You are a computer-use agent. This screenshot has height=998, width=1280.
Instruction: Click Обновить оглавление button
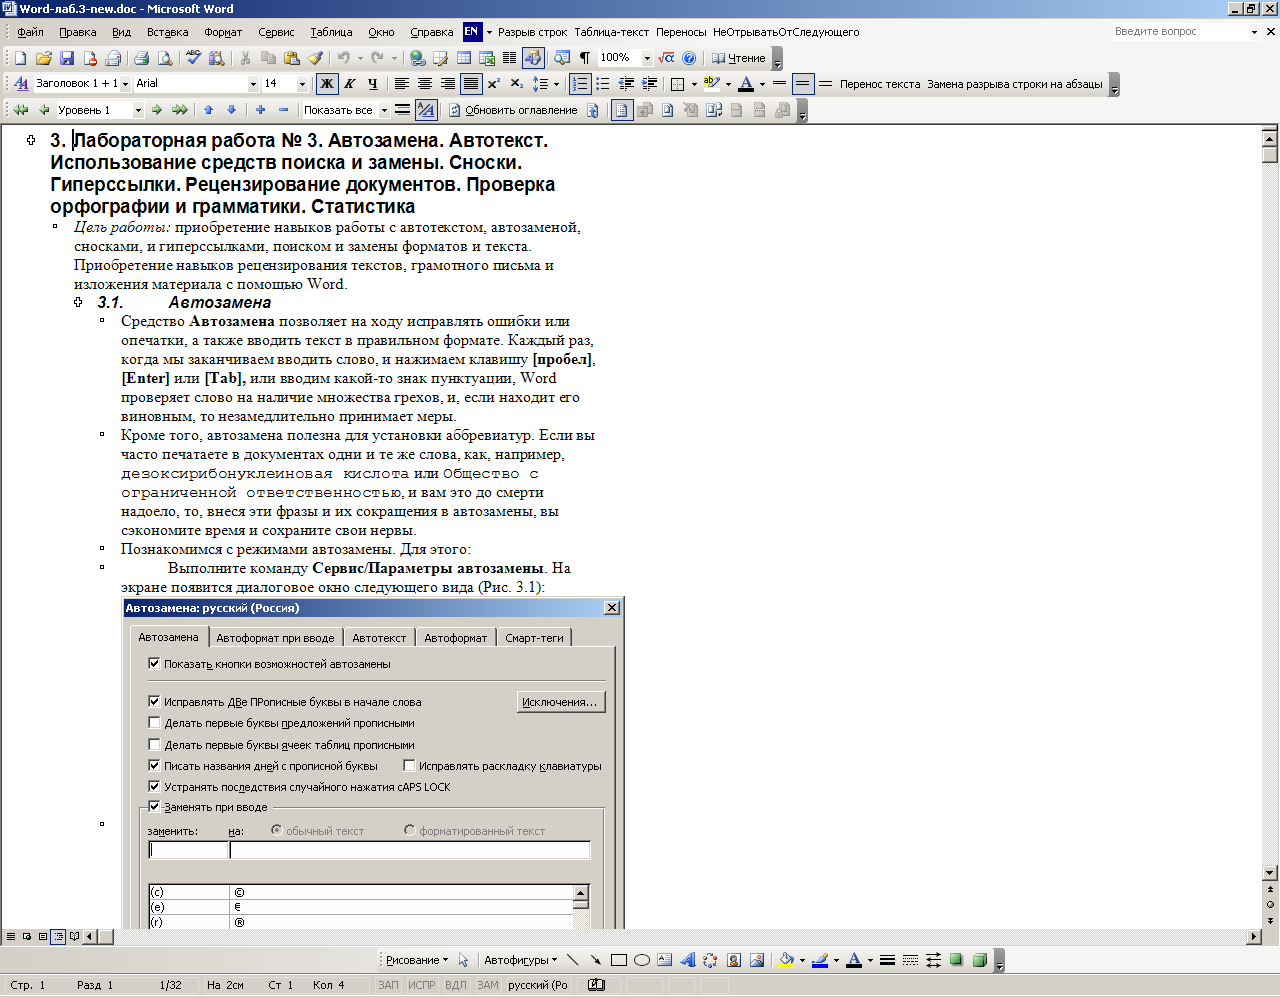(512, 110)
